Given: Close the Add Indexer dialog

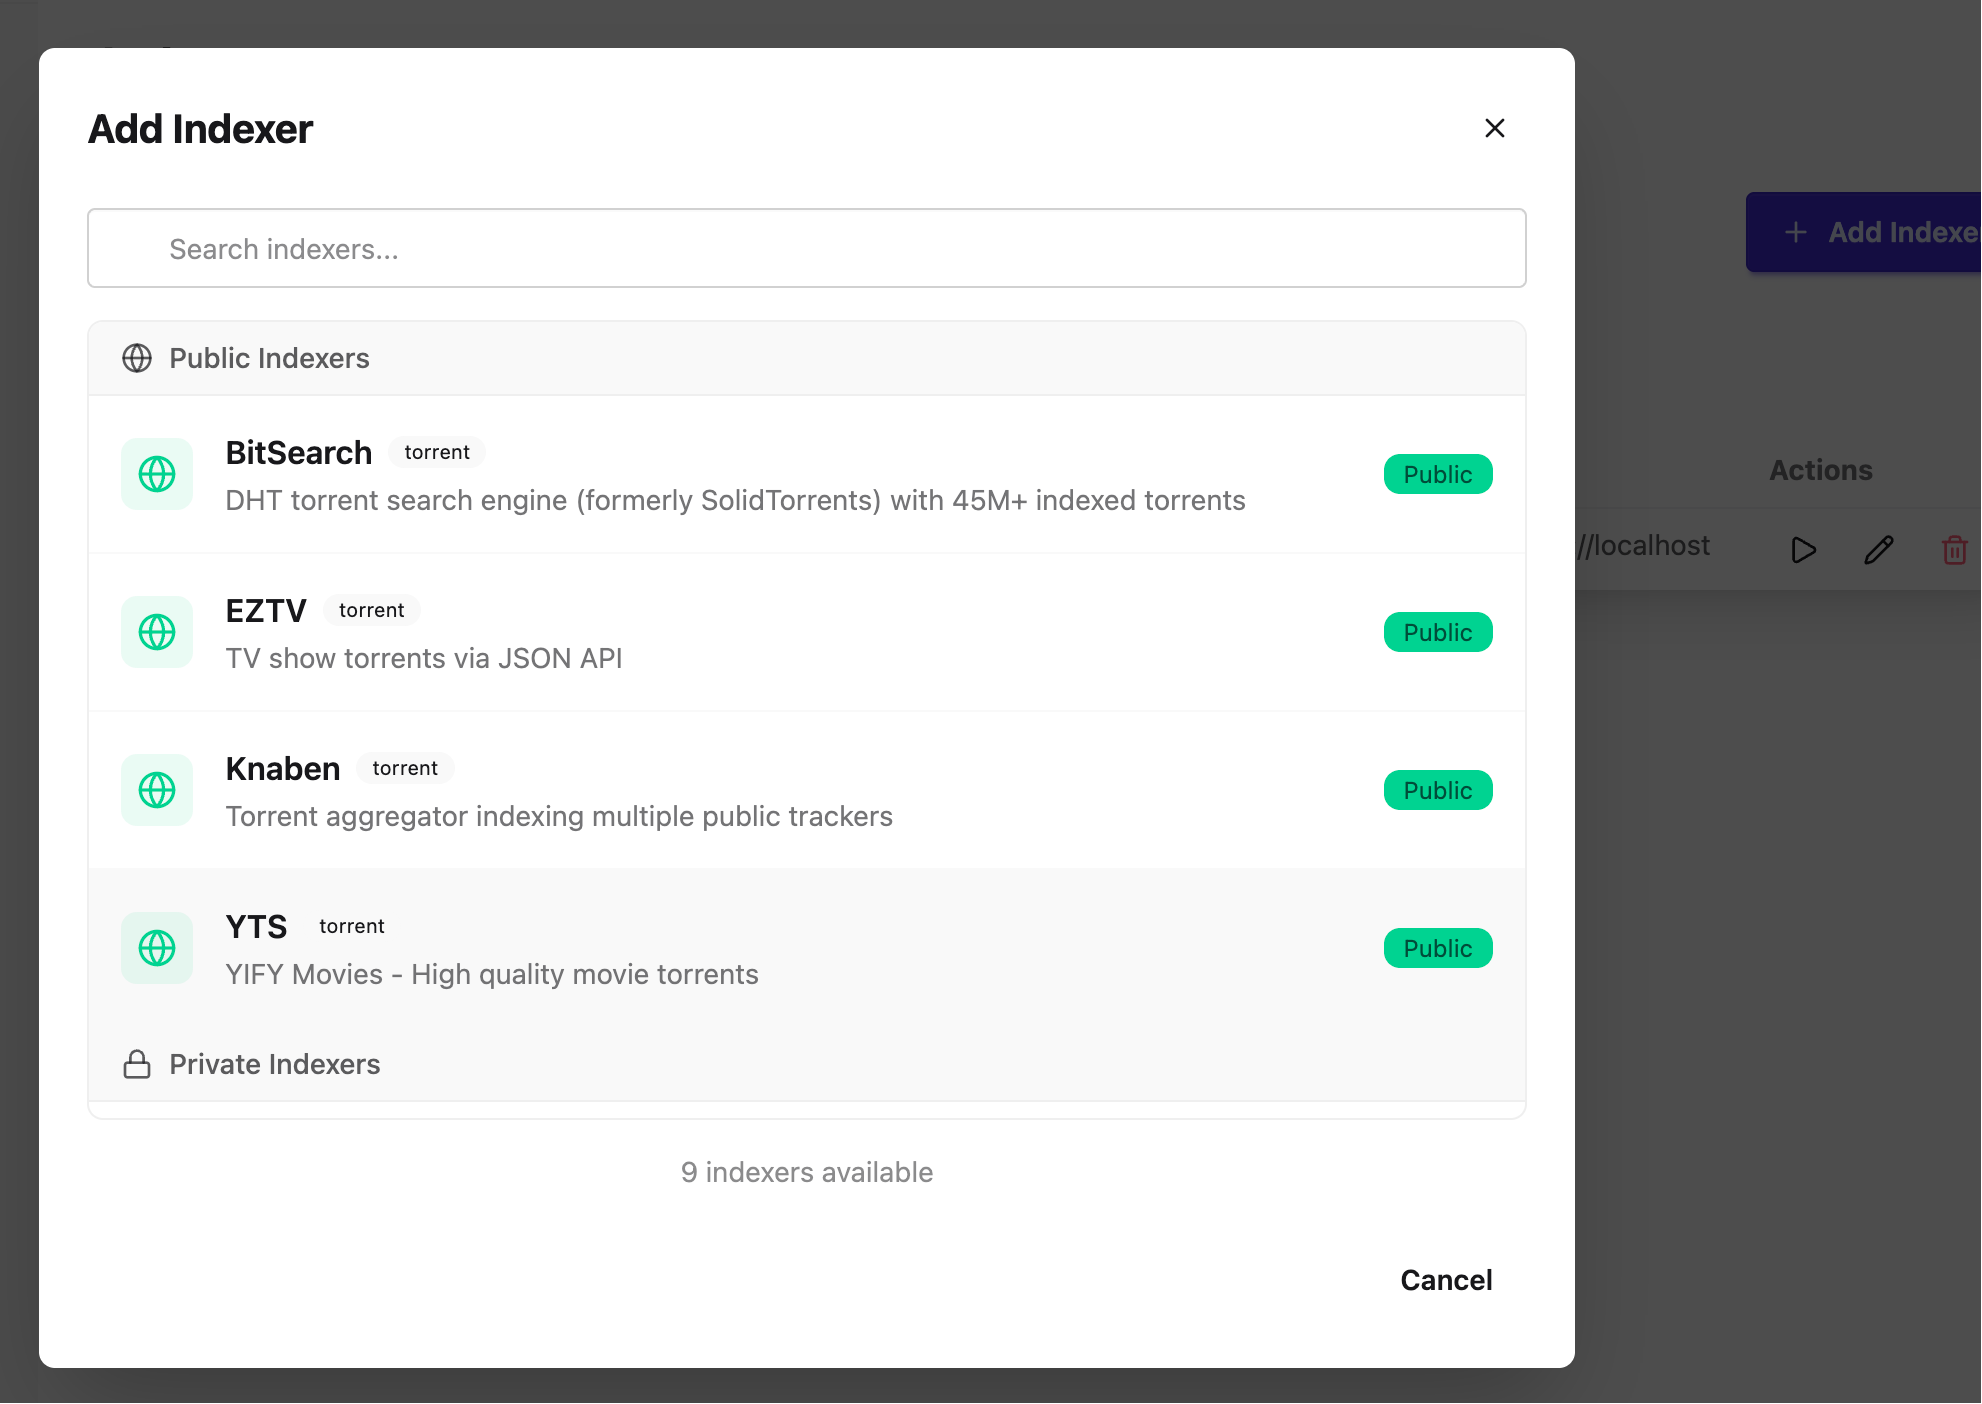Looking at the screenshot, I should pos(1495,128).
